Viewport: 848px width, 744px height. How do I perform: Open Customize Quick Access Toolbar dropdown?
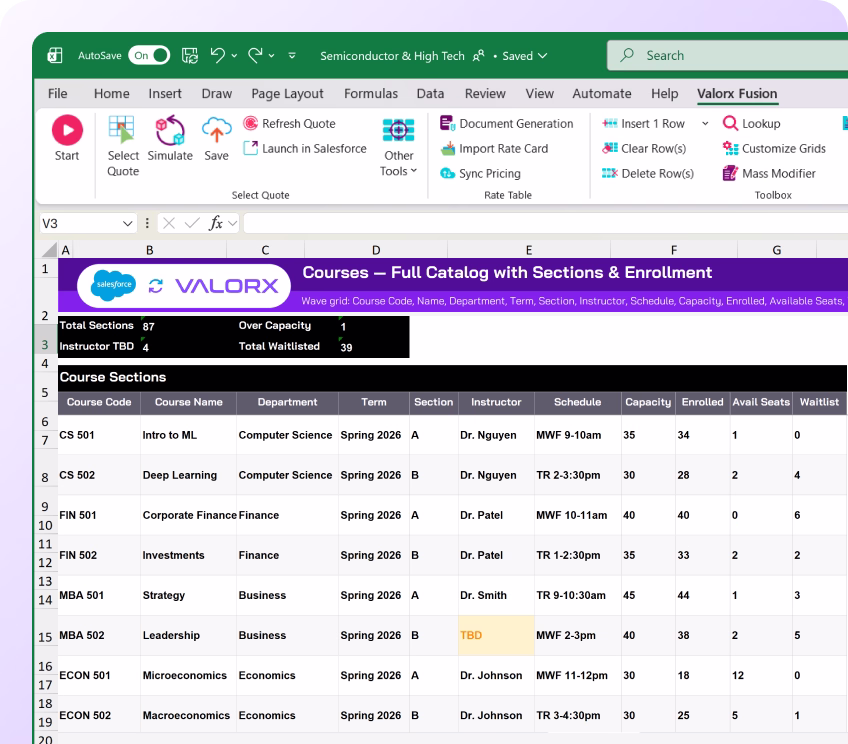(x=292, y=56)
